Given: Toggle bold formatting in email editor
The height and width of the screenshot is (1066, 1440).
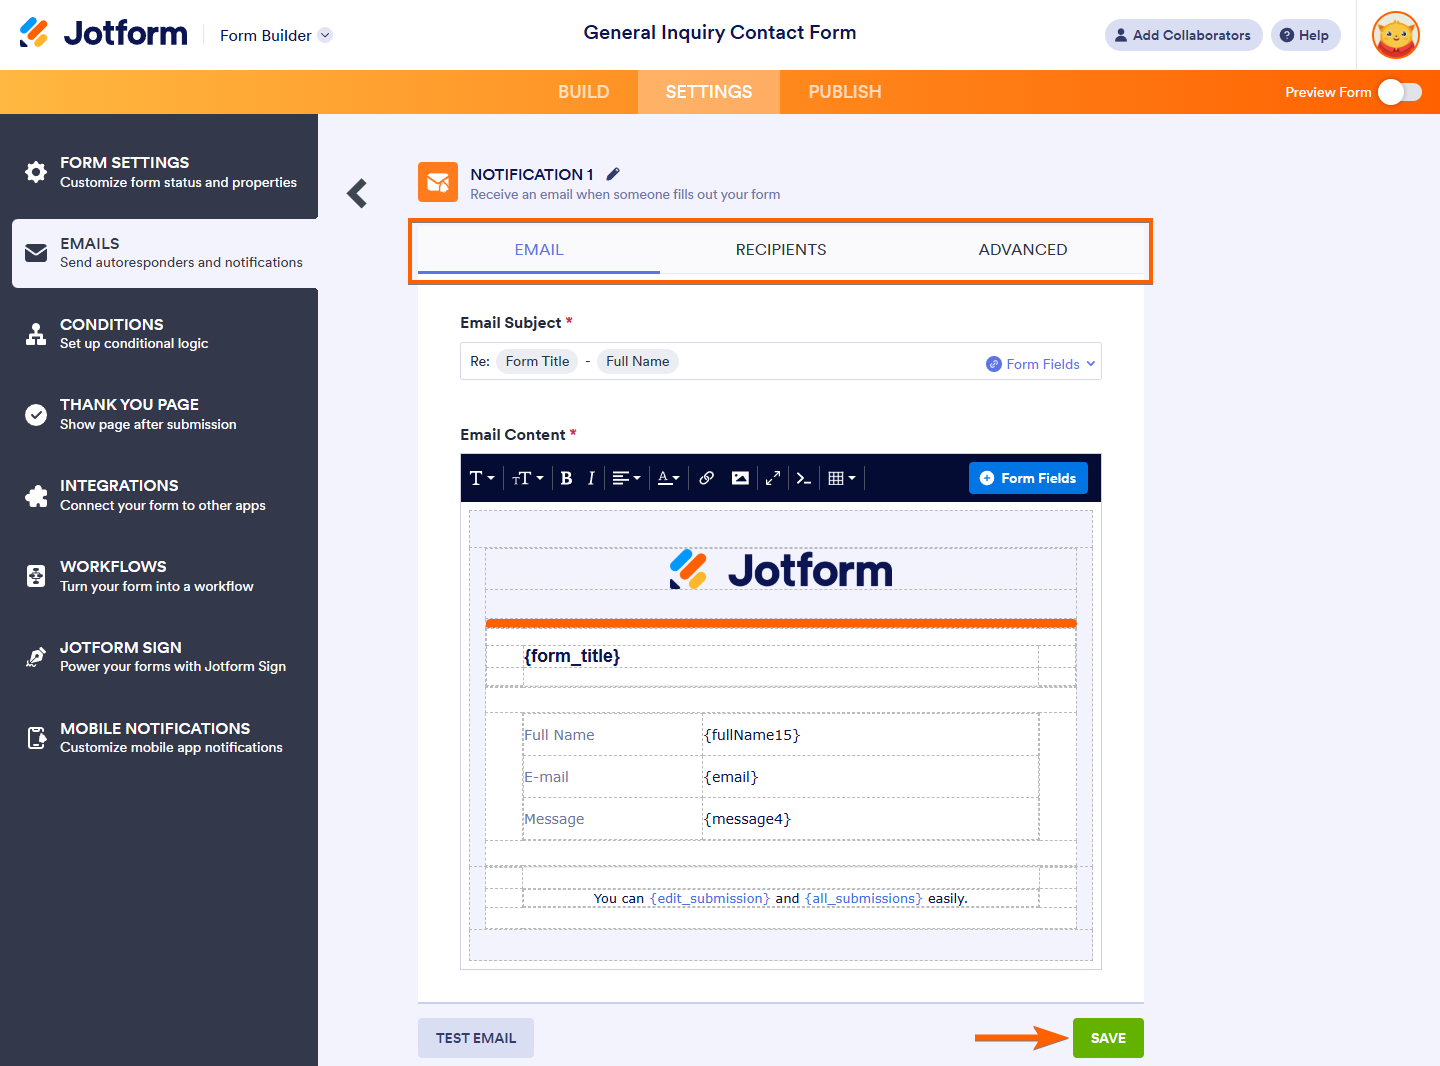Looking at the screenshot, I should point(566,478).
